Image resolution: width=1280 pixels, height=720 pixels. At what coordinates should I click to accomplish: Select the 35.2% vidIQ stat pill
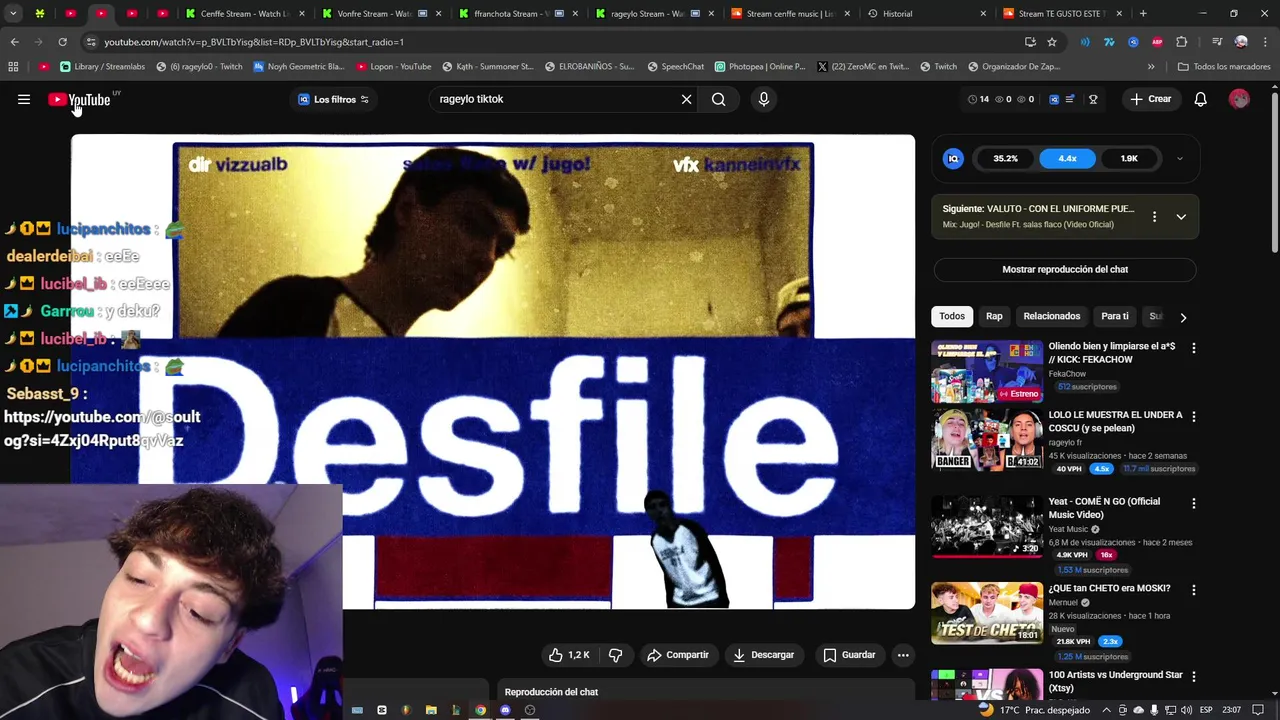click(1005, 158)
